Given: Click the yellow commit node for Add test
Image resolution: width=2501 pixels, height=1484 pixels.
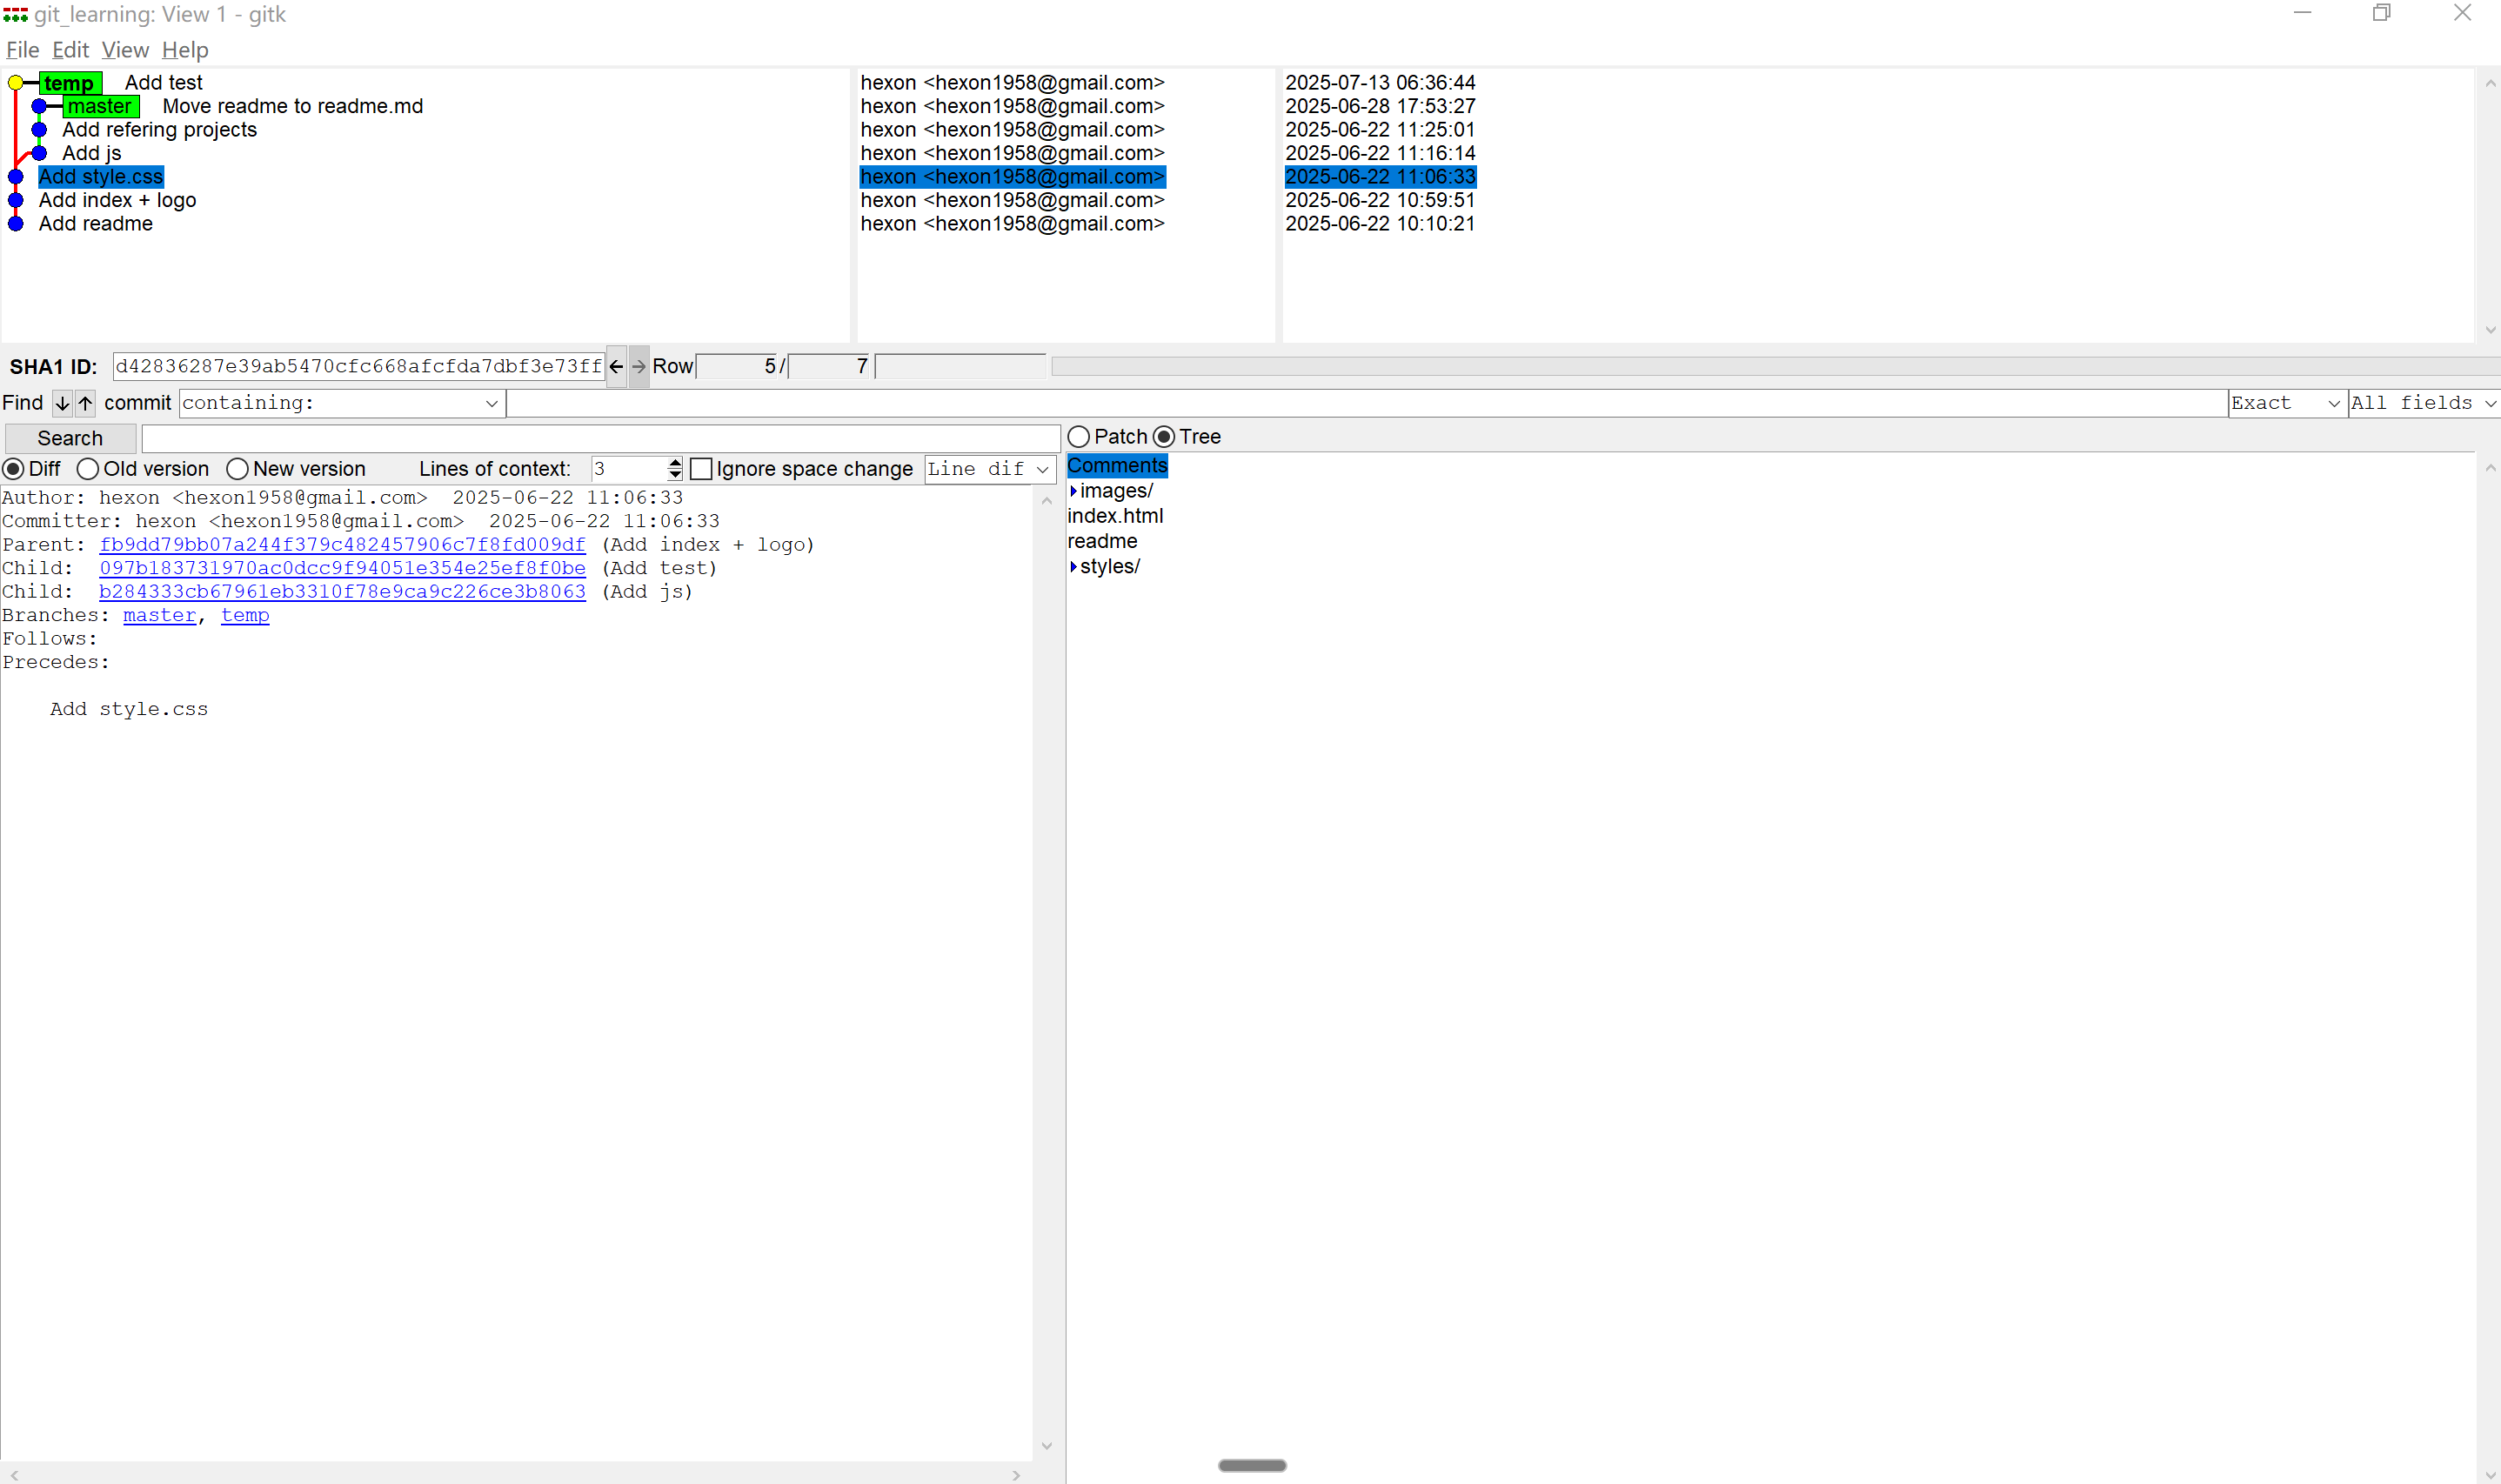Looking at the screenshot, I should (16, 83).
